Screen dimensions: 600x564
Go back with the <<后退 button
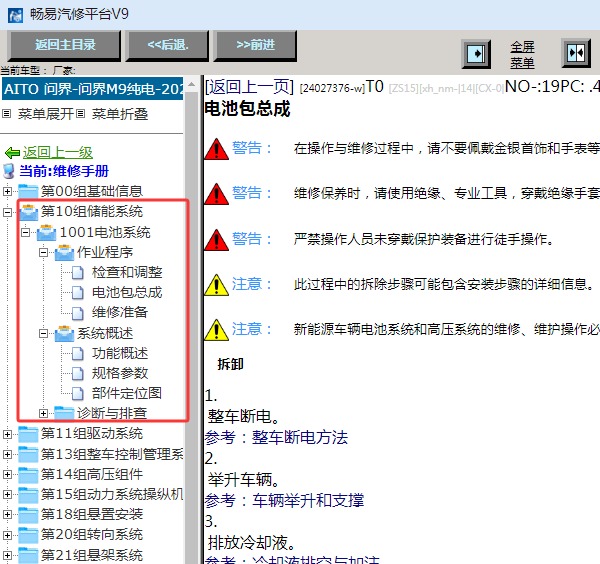[x=168, y=45]
